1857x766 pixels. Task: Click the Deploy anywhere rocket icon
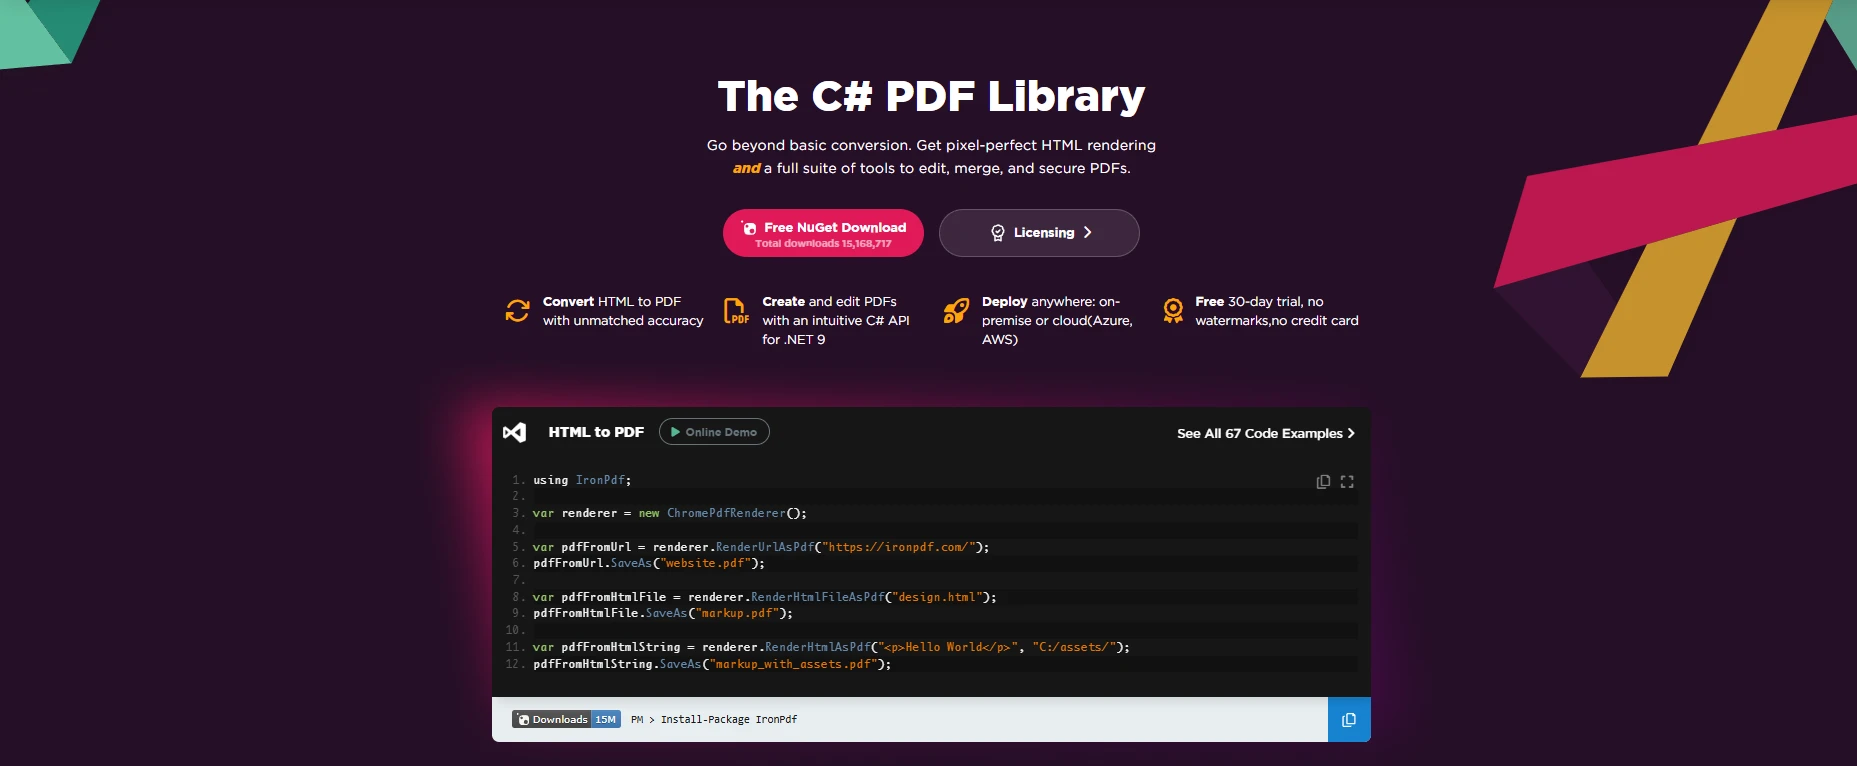[x=956, y=311]
